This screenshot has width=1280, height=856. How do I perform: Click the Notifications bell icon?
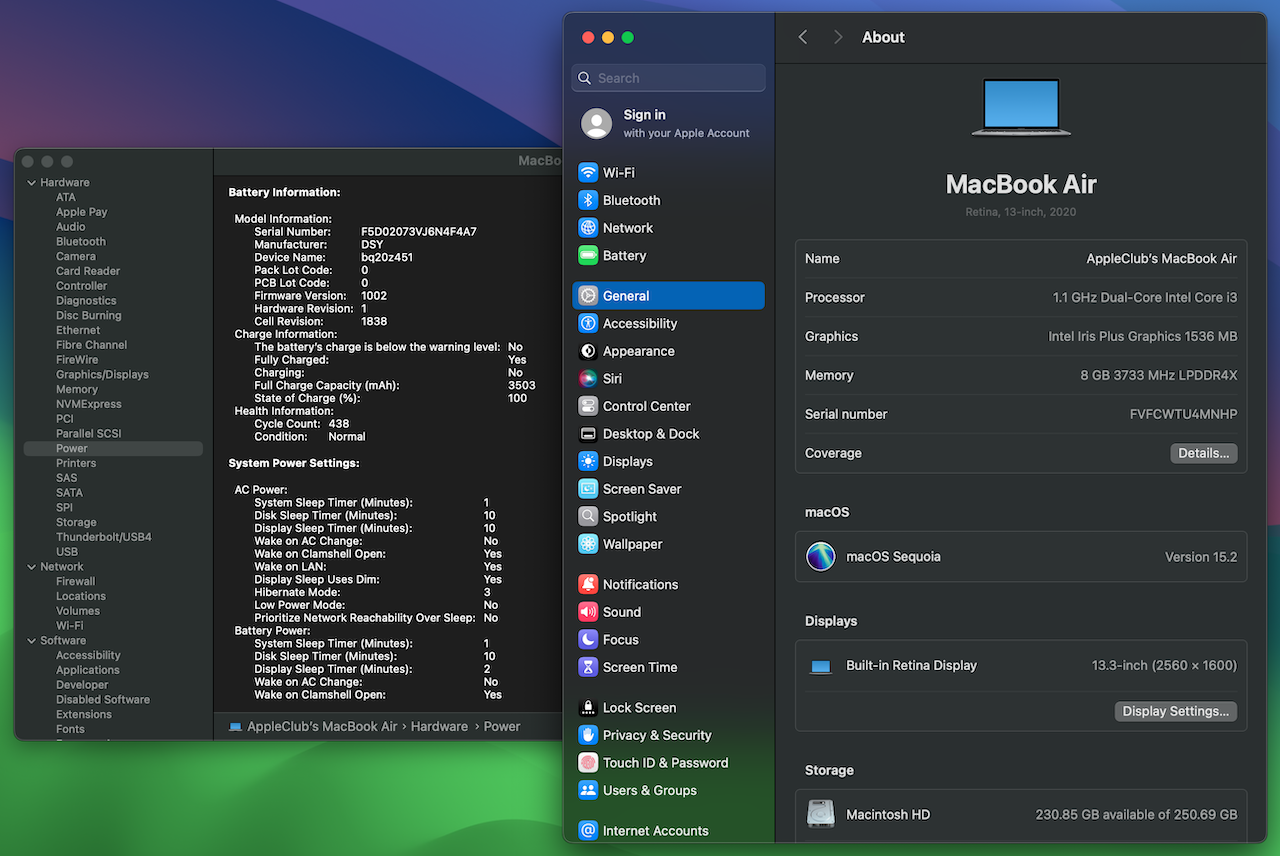(x=588, y=585)
